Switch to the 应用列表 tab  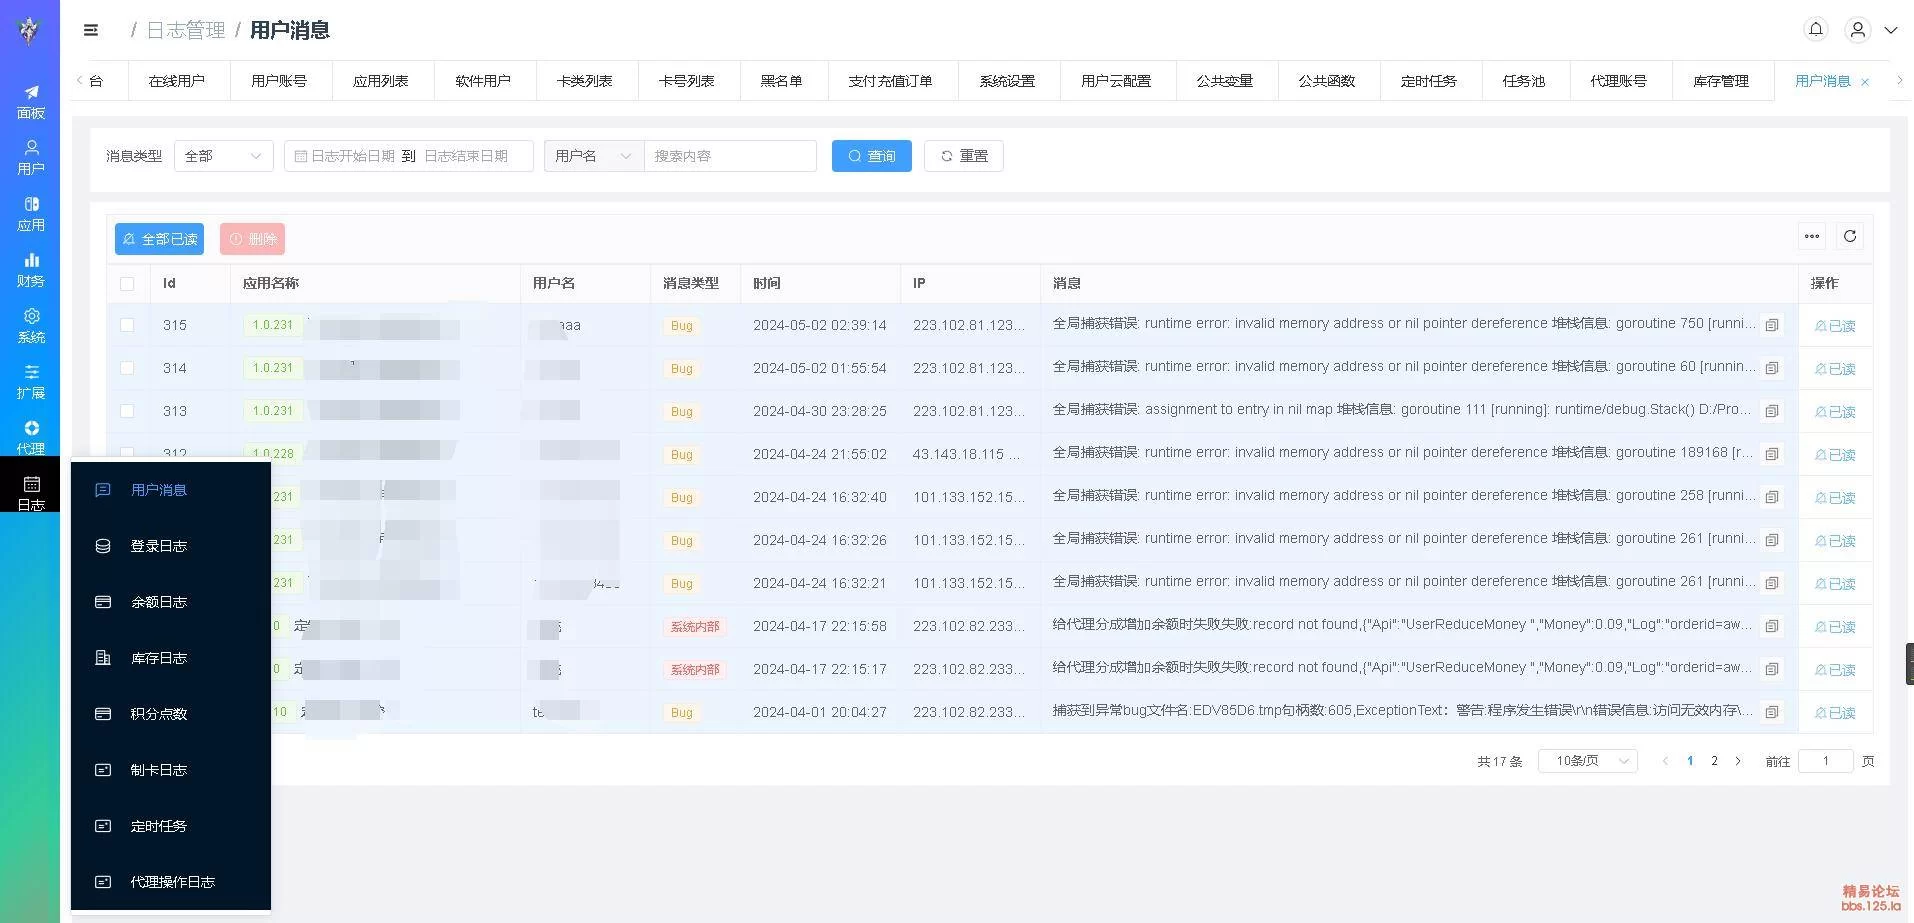[381, 81]
